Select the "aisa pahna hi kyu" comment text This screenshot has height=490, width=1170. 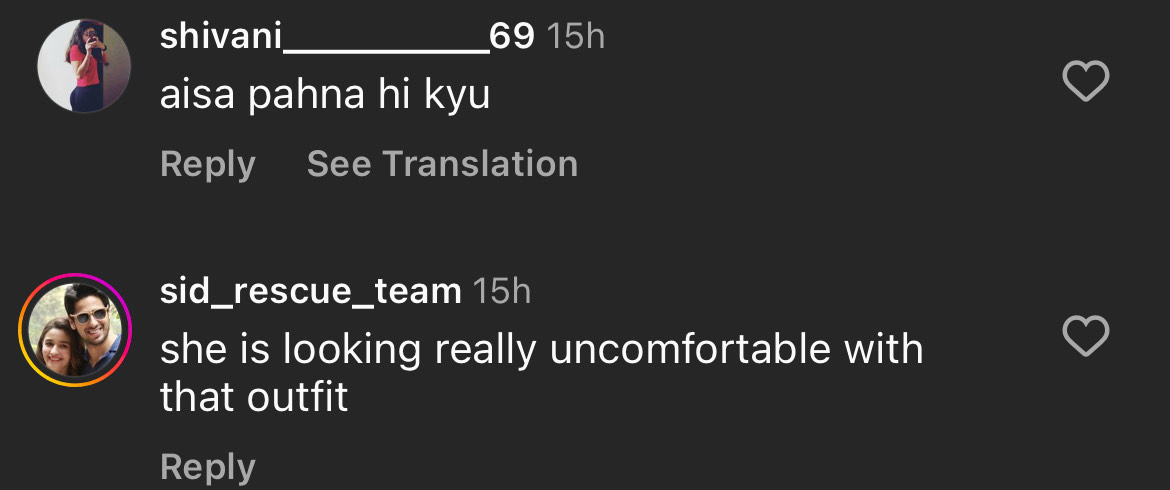[x=325, y=96]
